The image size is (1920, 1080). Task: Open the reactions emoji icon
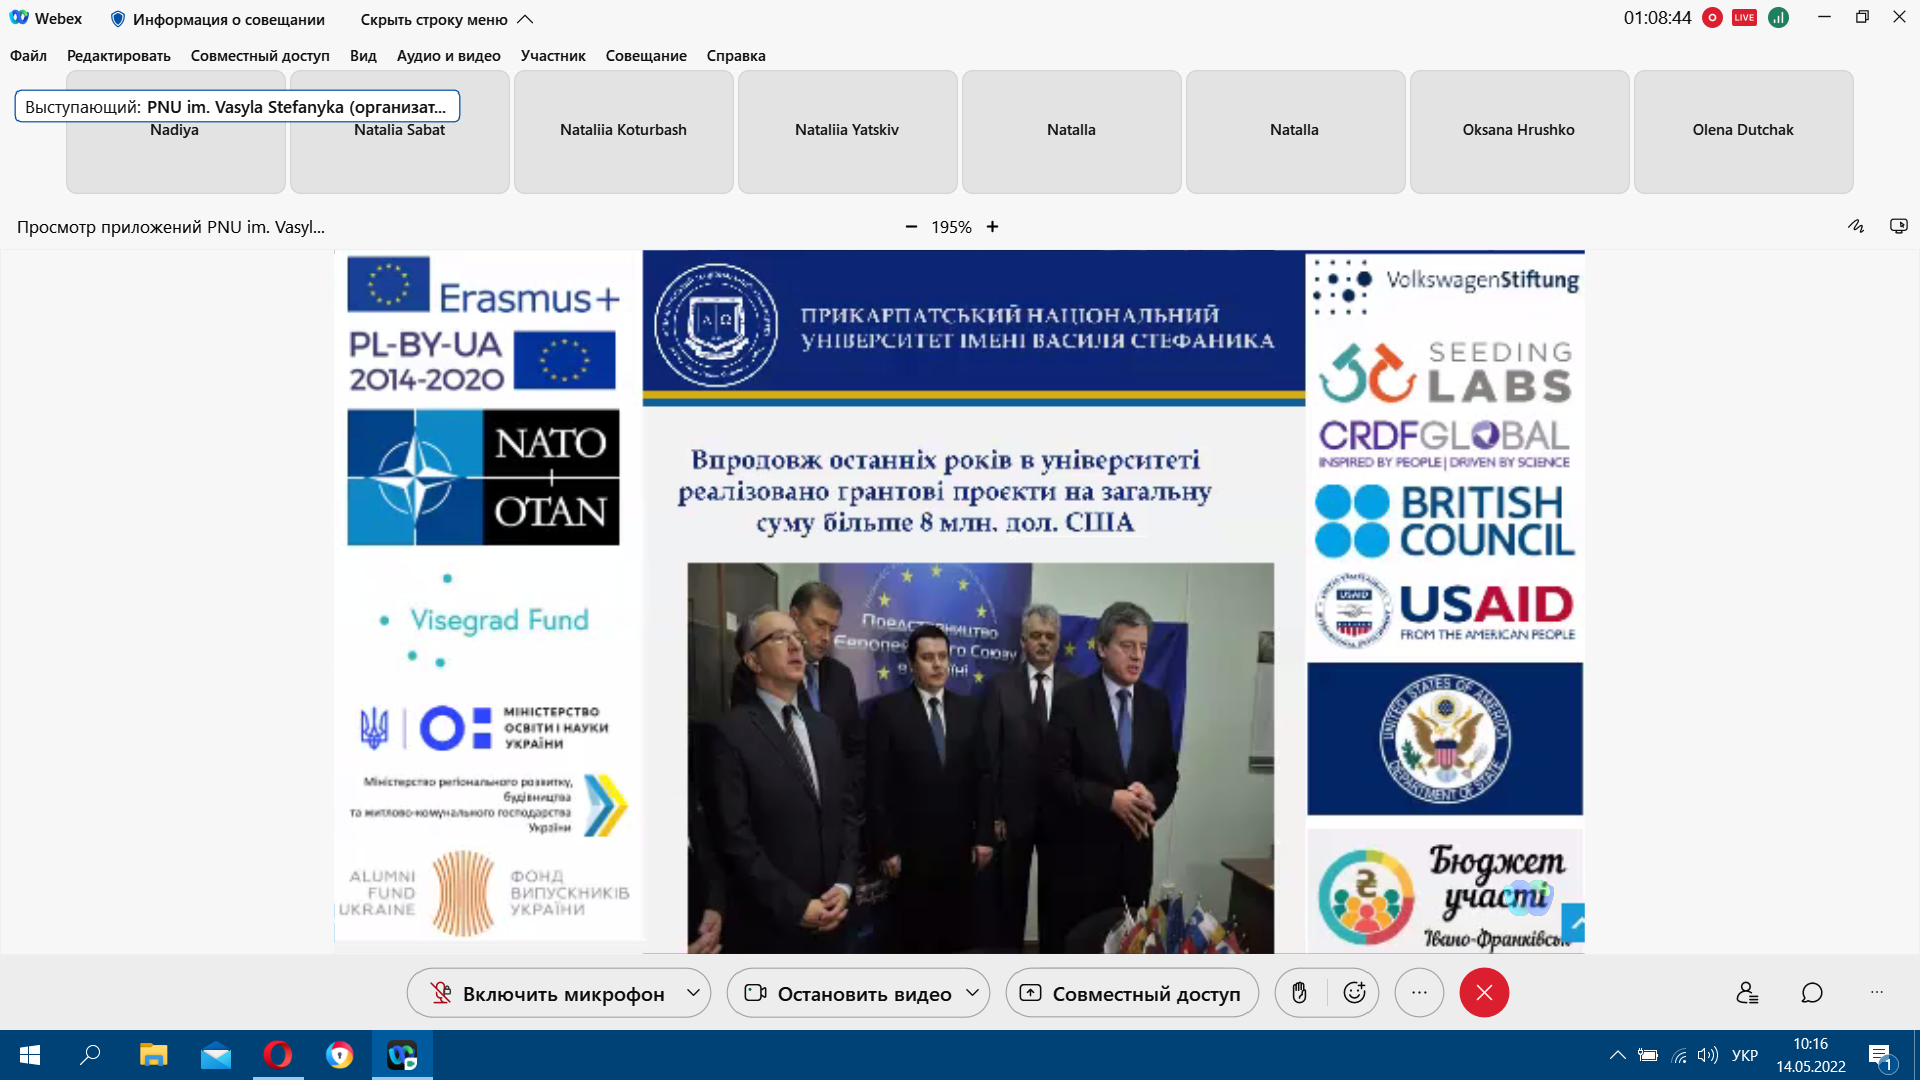pyautogui.click(x=1354, y=993)
